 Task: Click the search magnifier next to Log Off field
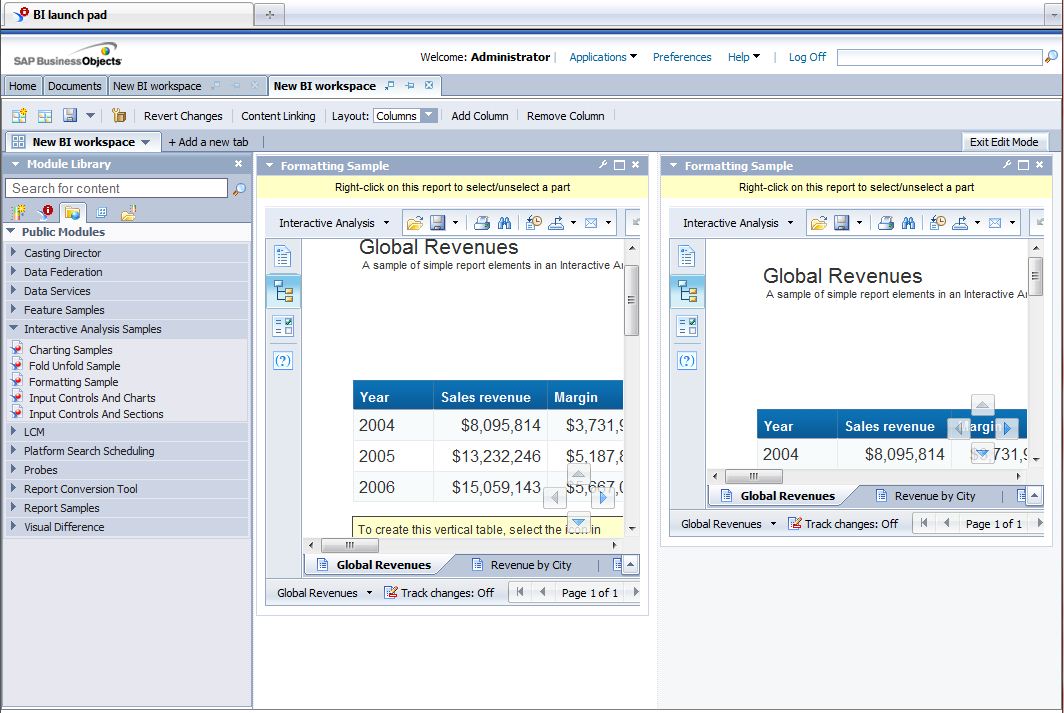(x=1050, y=57)
